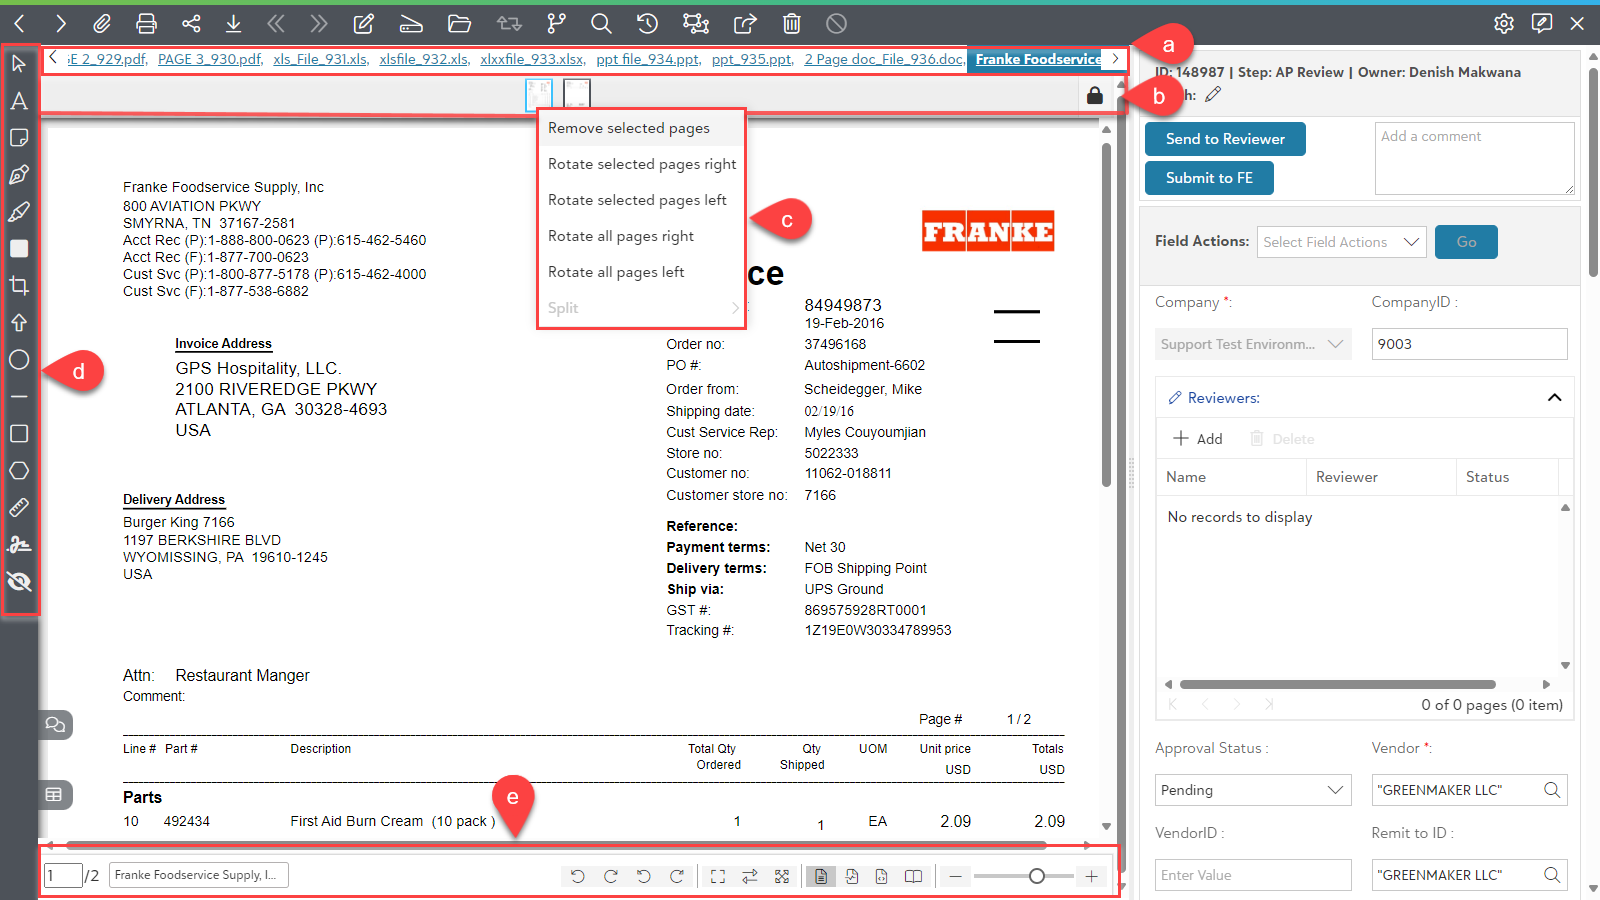
Task: Click the zoom slider handle
Action: coord(1037,876)
